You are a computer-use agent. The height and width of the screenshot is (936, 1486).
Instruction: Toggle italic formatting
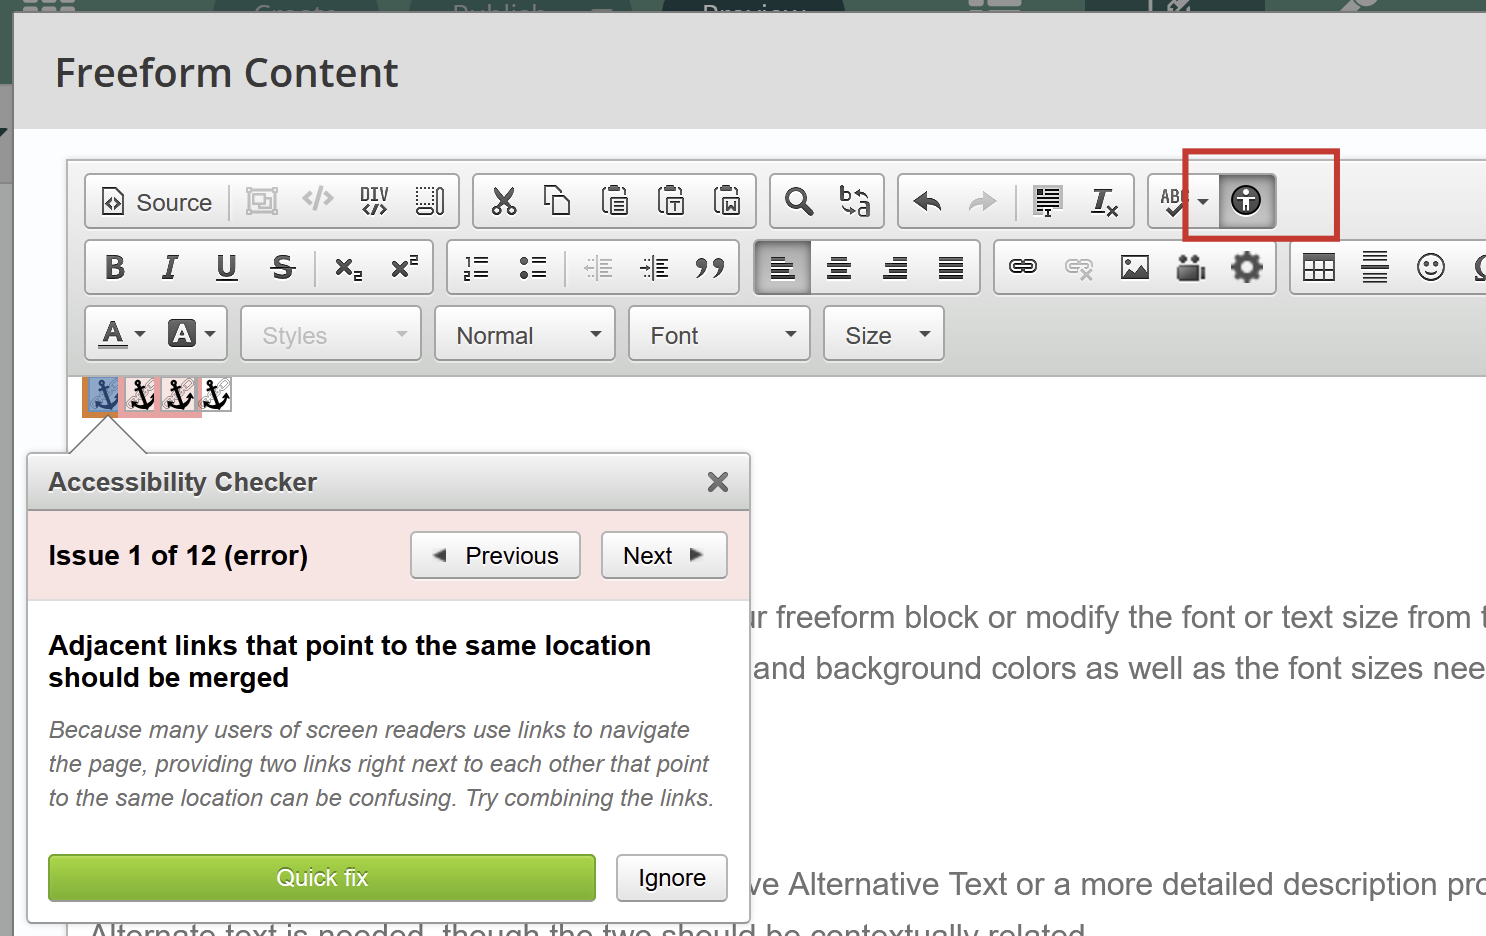170,267
